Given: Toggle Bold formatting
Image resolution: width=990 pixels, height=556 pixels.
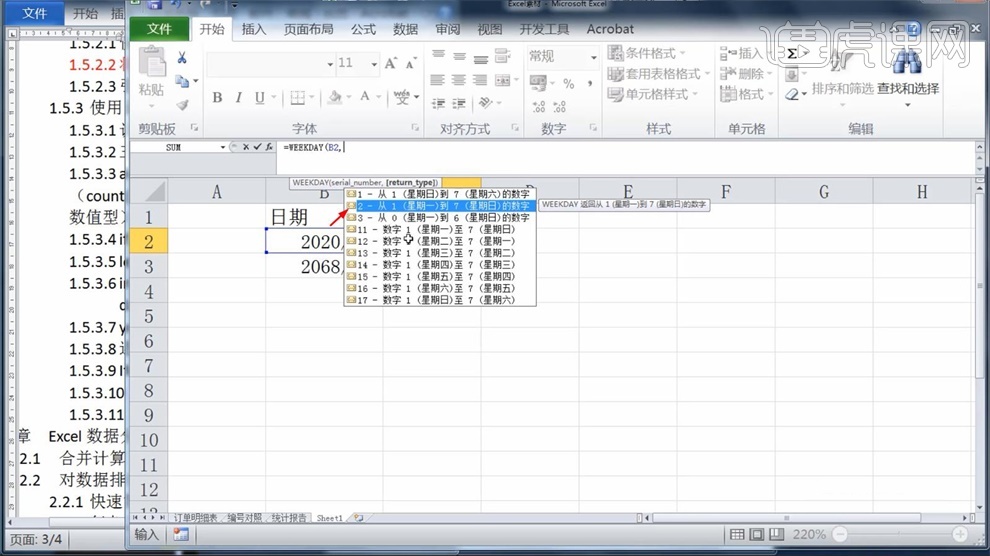Looking at the screenshot, I should pos(217,97).
